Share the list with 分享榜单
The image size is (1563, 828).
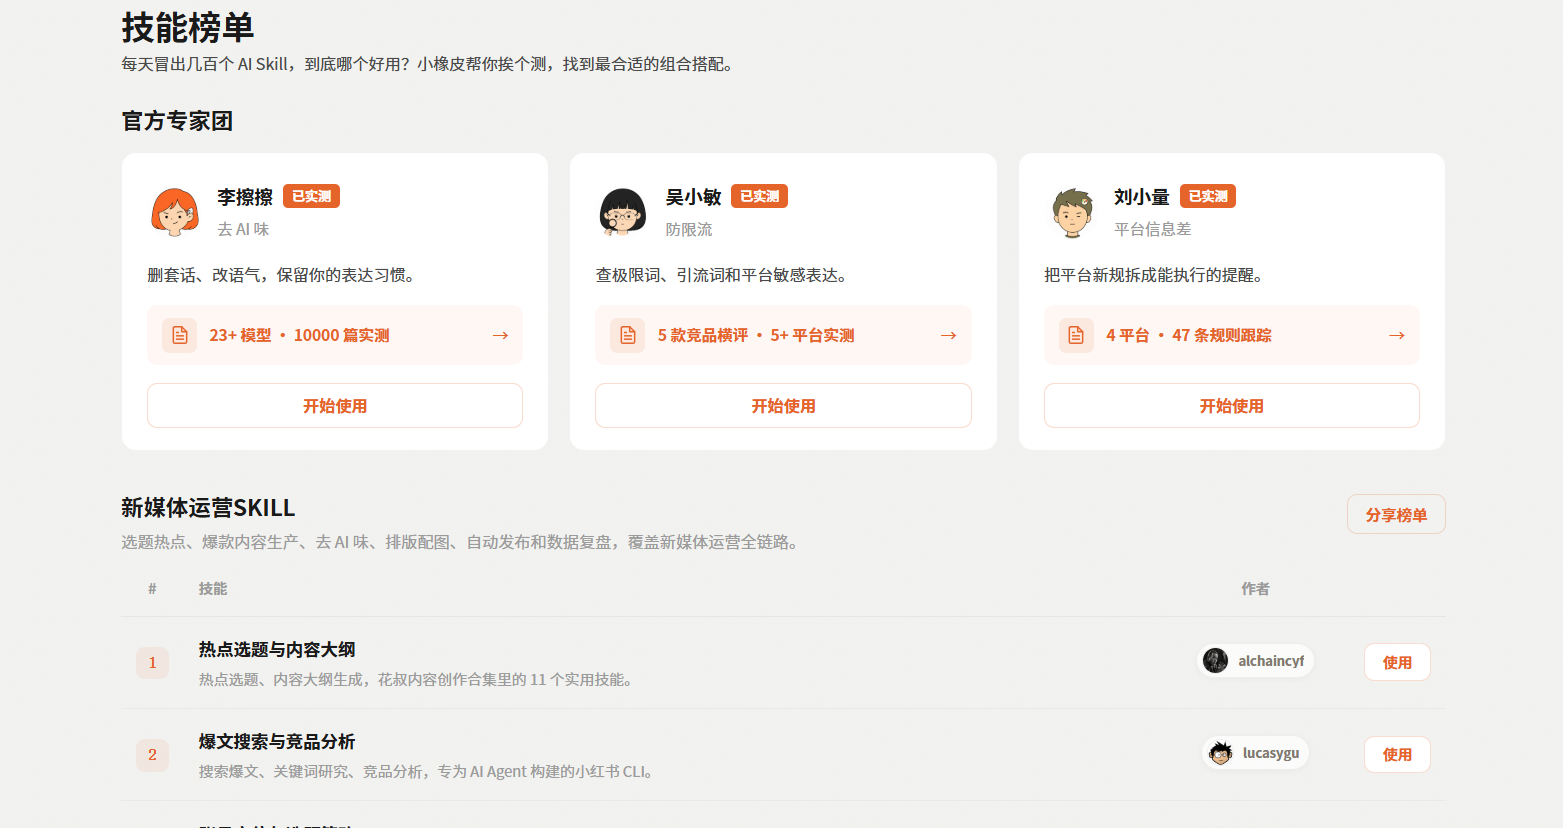(x=1396, y=514)
